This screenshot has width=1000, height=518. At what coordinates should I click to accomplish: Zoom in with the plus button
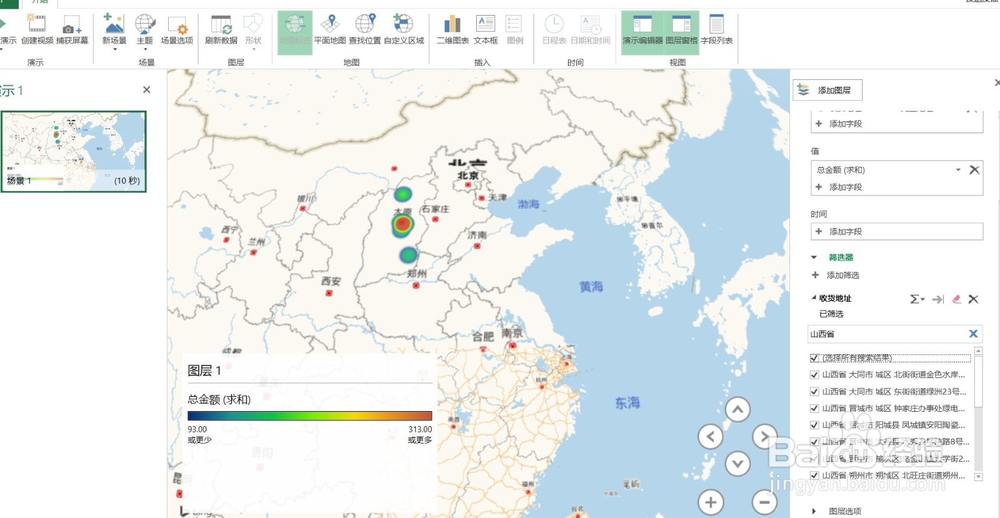pyautogui.click(x=710, y=501)
